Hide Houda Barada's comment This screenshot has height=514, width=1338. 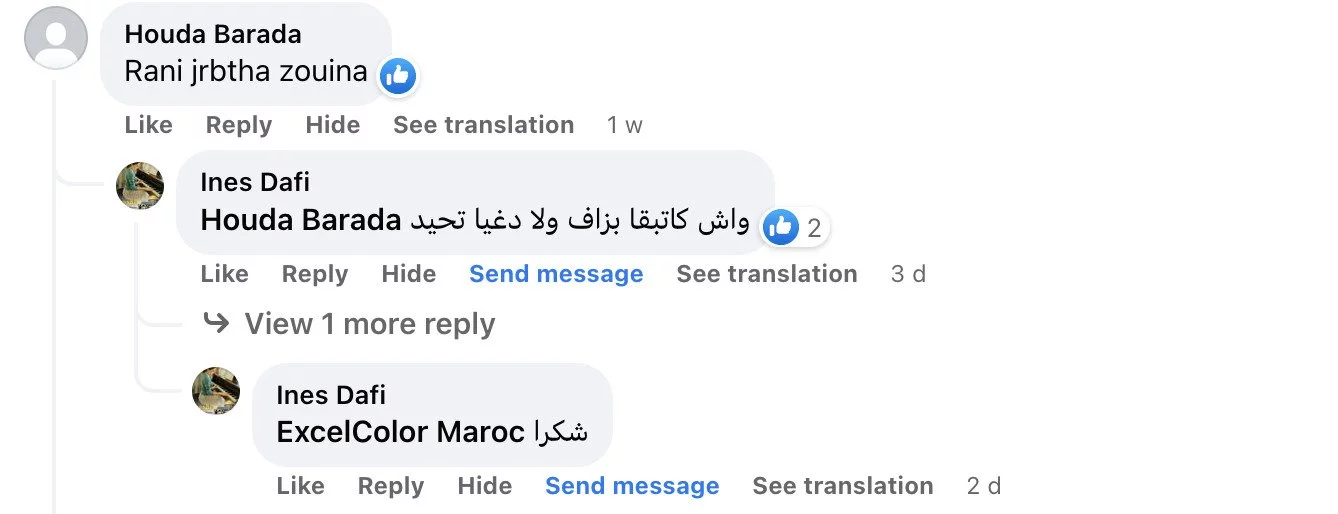click(332, 125)
